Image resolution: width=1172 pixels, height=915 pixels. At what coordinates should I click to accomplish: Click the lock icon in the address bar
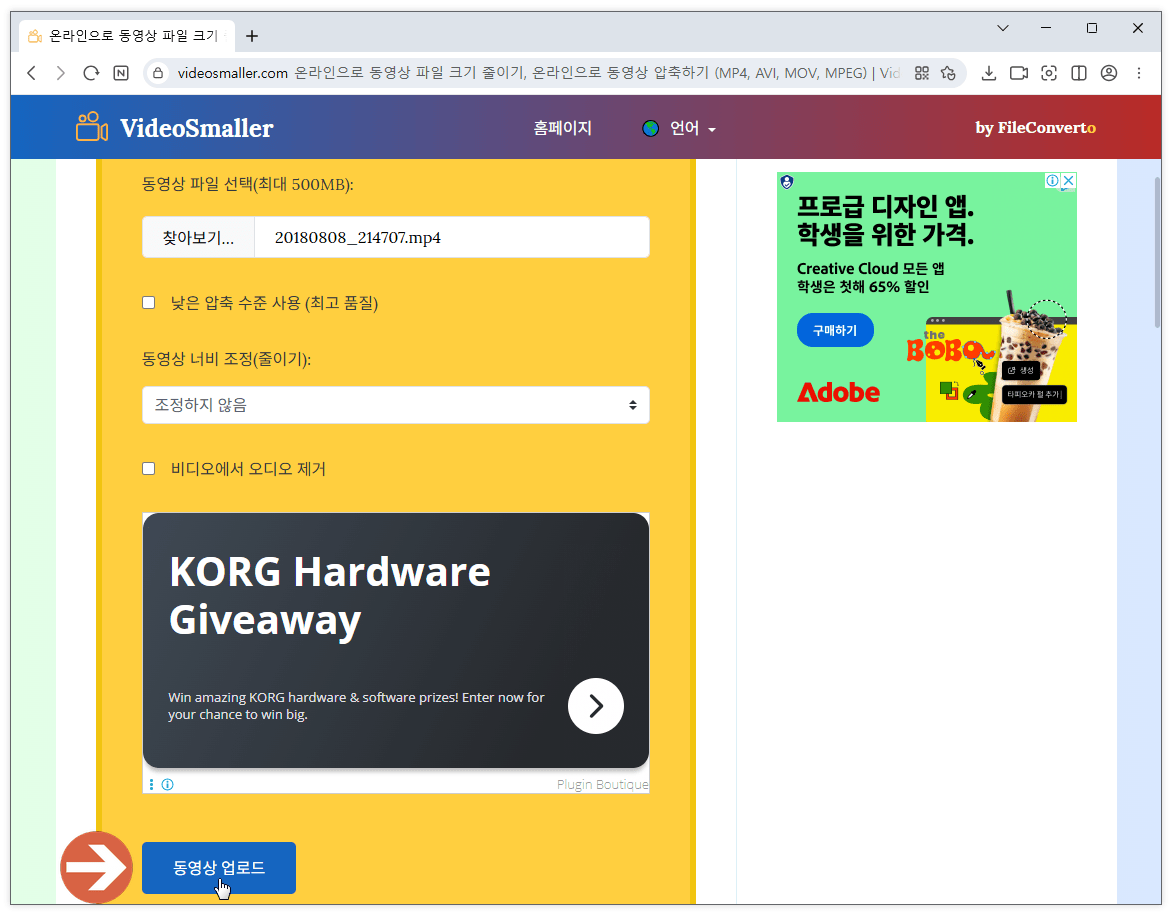(x=158, y=73)
